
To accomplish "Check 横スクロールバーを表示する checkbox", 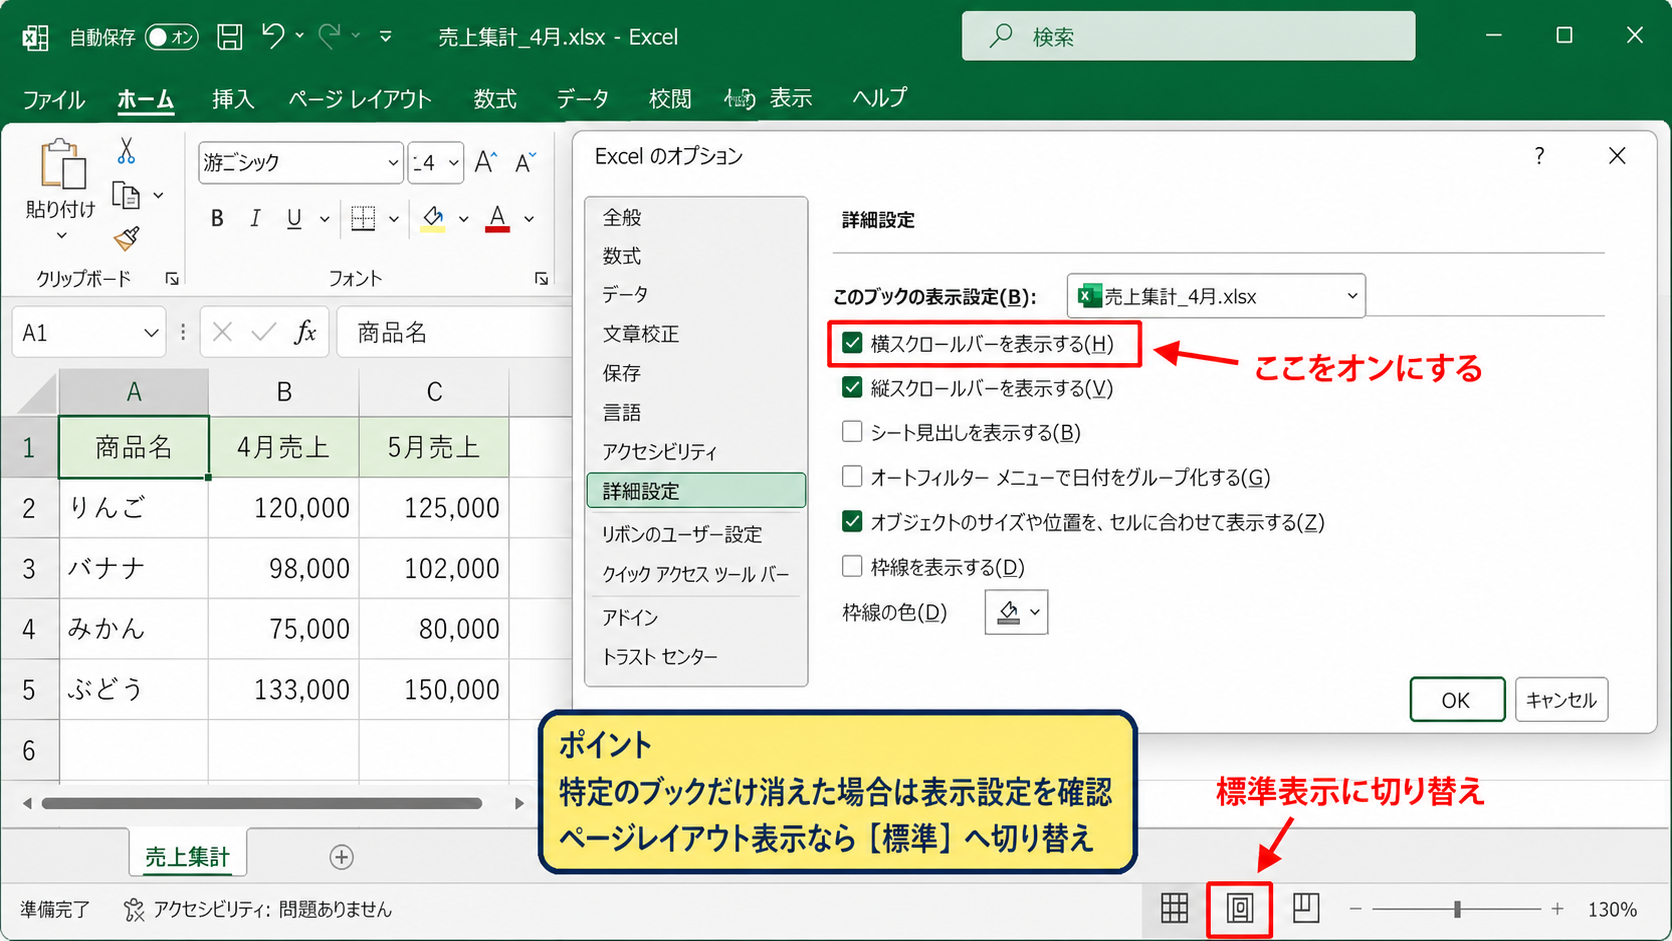I will (x=852, y=343).
